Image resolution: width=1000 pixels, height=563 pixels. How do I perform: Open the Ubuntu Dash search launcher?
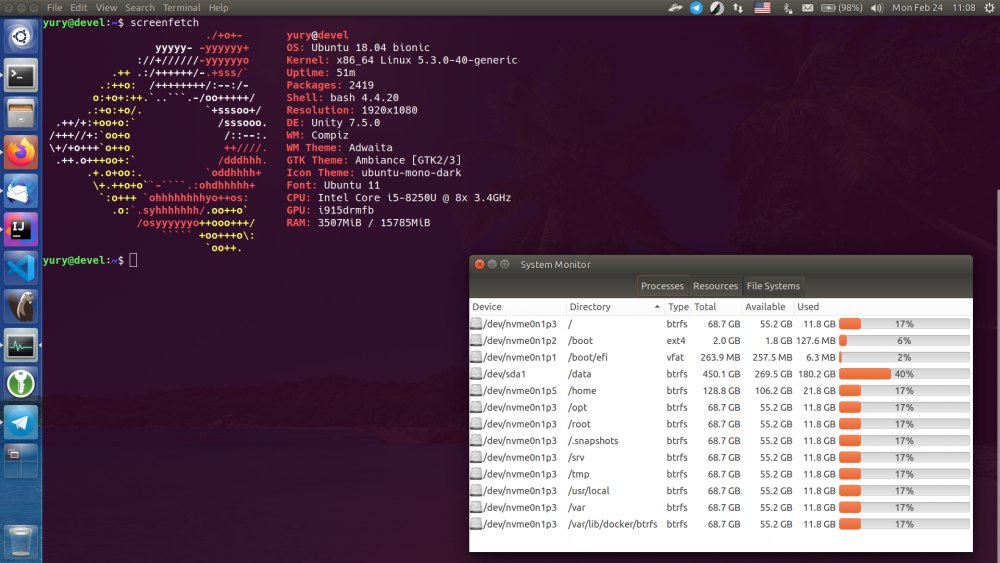coord(21,37)
